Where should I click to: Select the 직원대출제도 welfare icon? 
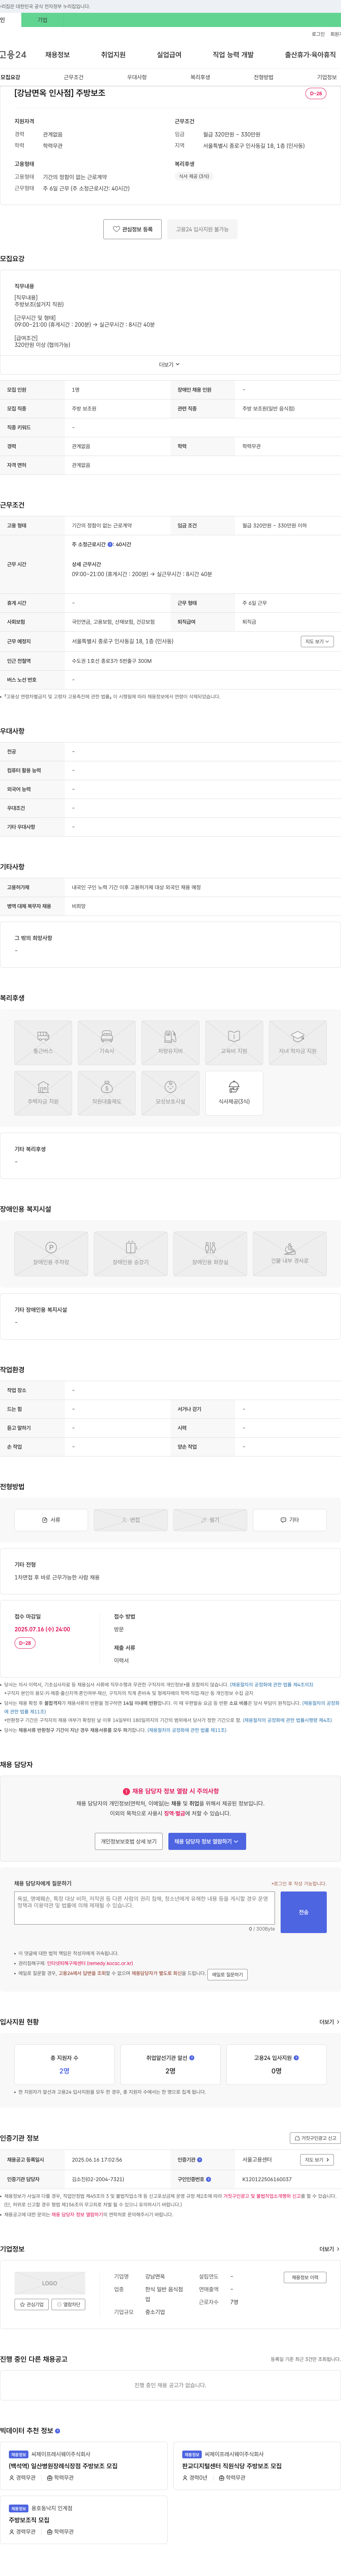click(107, 1093)
